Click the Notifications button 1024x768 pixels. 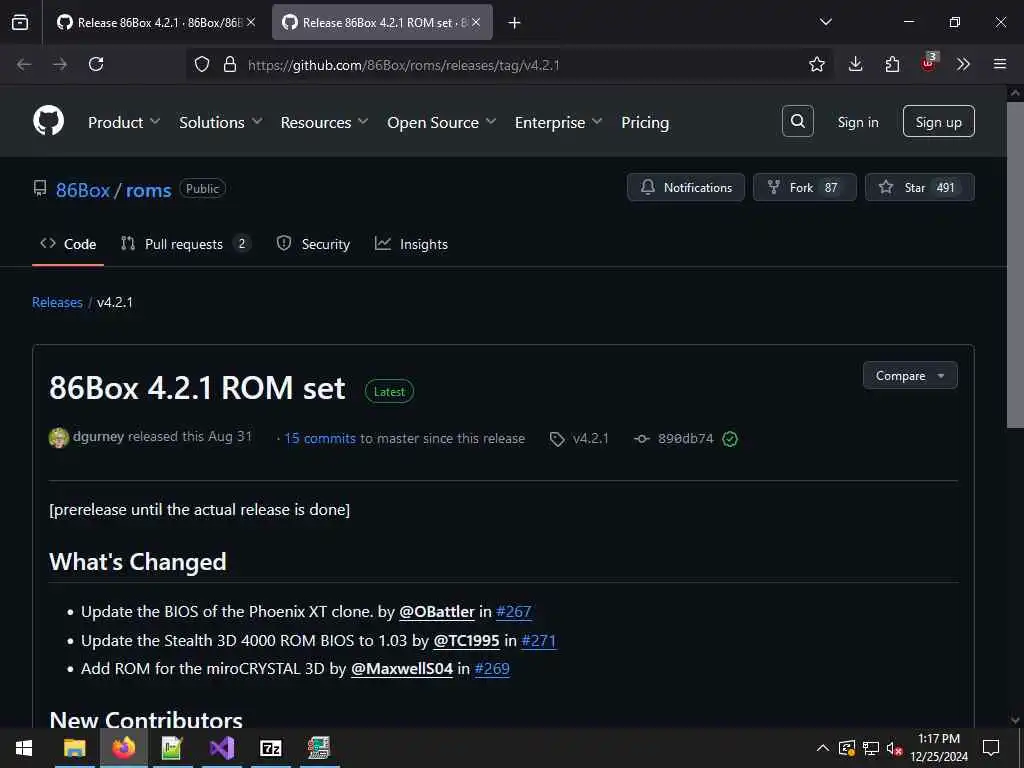coord(686,187)
